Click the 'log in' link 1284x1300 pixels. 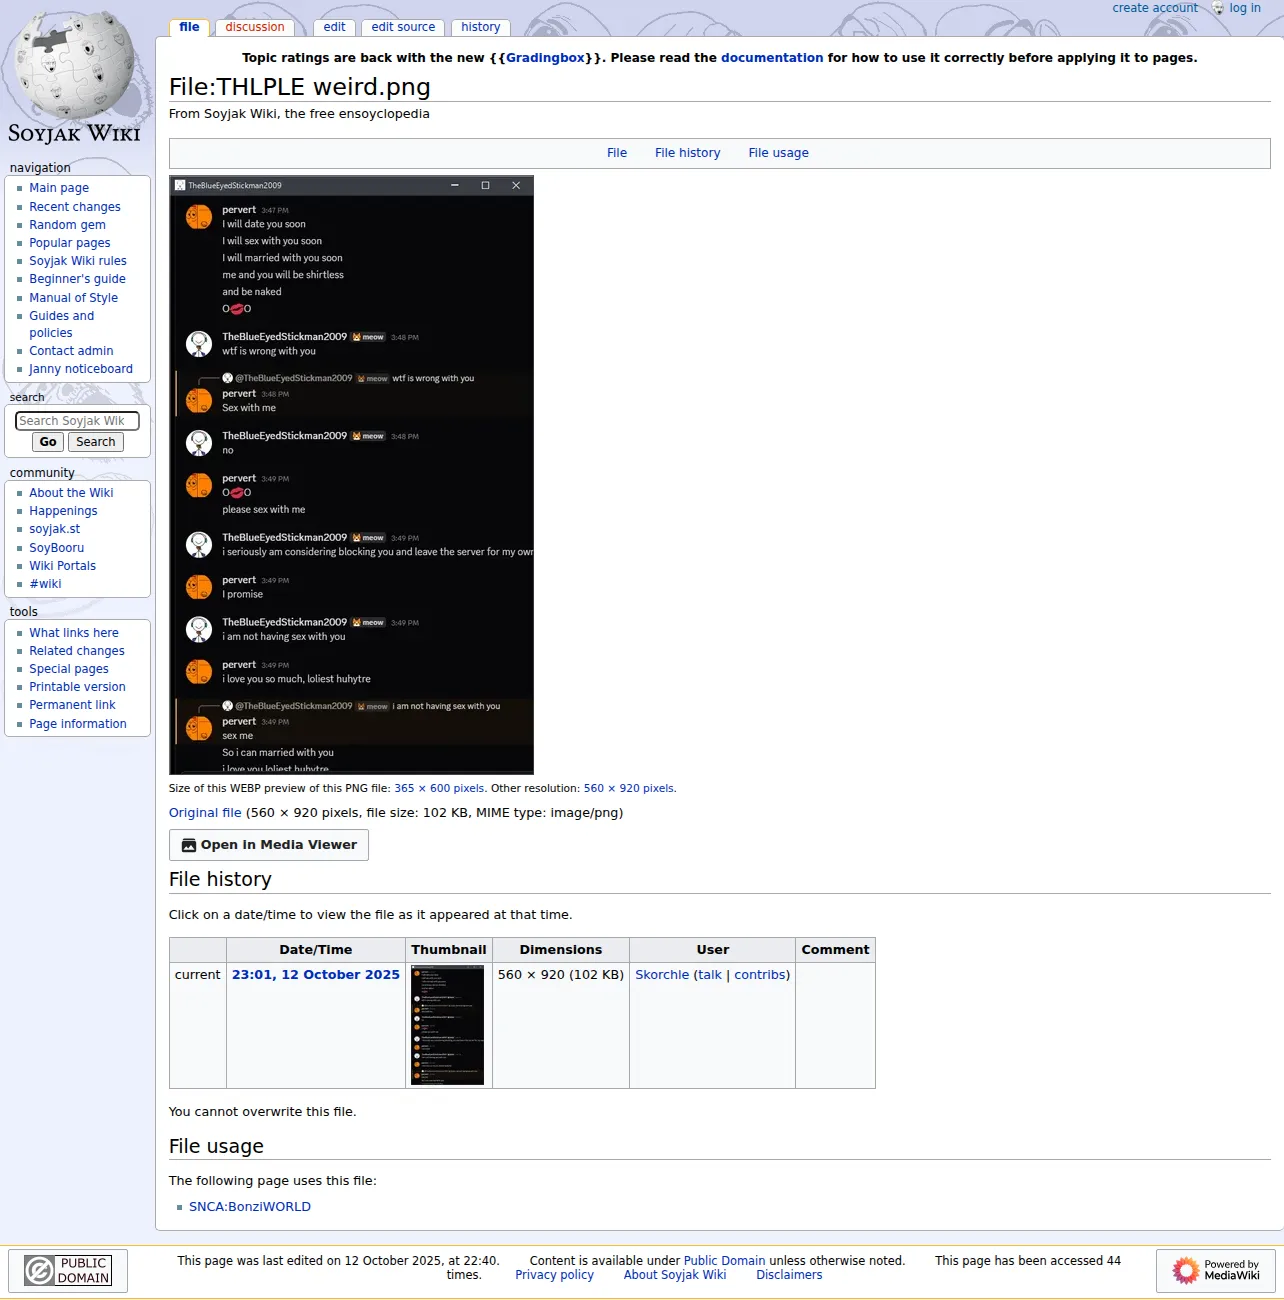coord(1245,8)
